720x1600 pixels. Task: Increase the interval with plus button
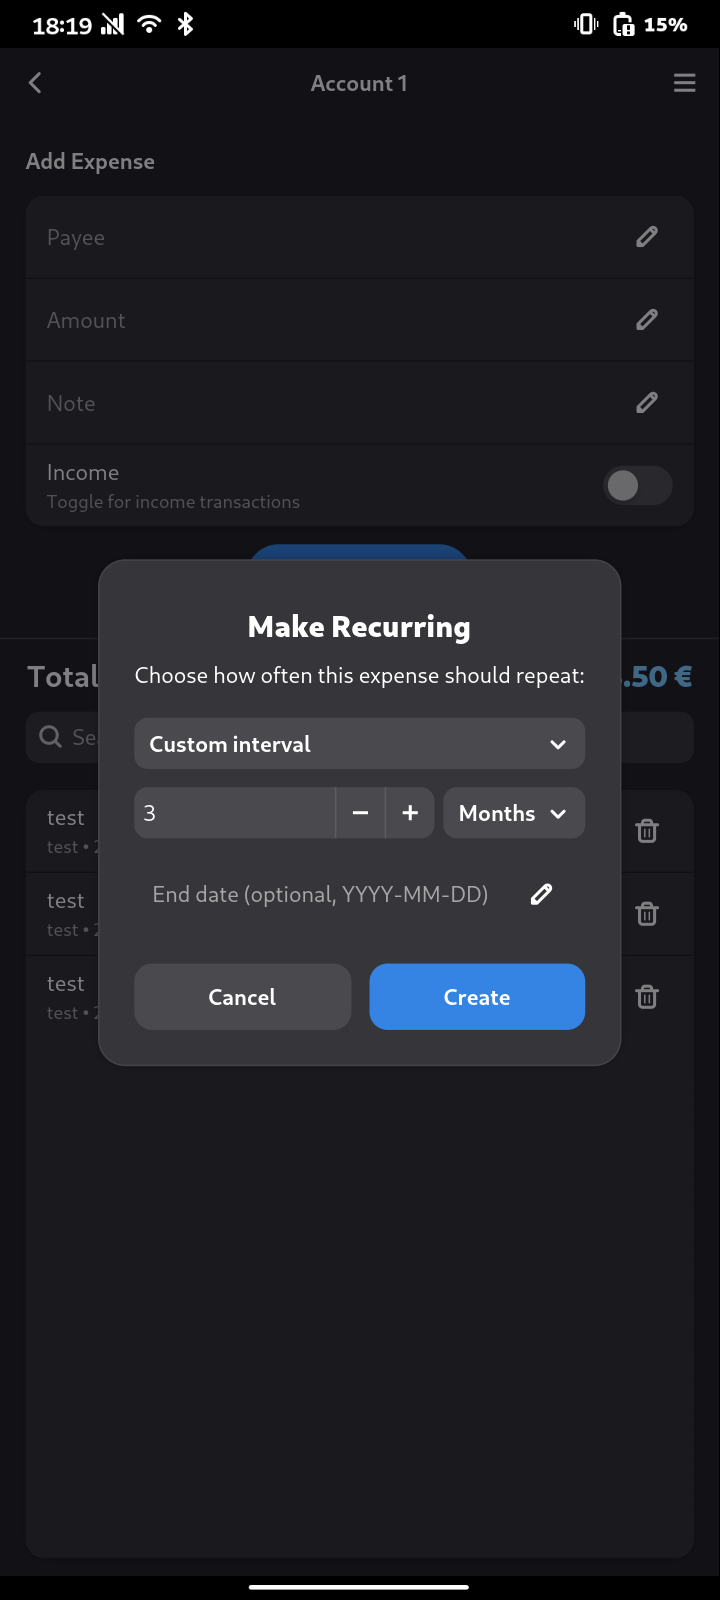click(x=410, y=813)
